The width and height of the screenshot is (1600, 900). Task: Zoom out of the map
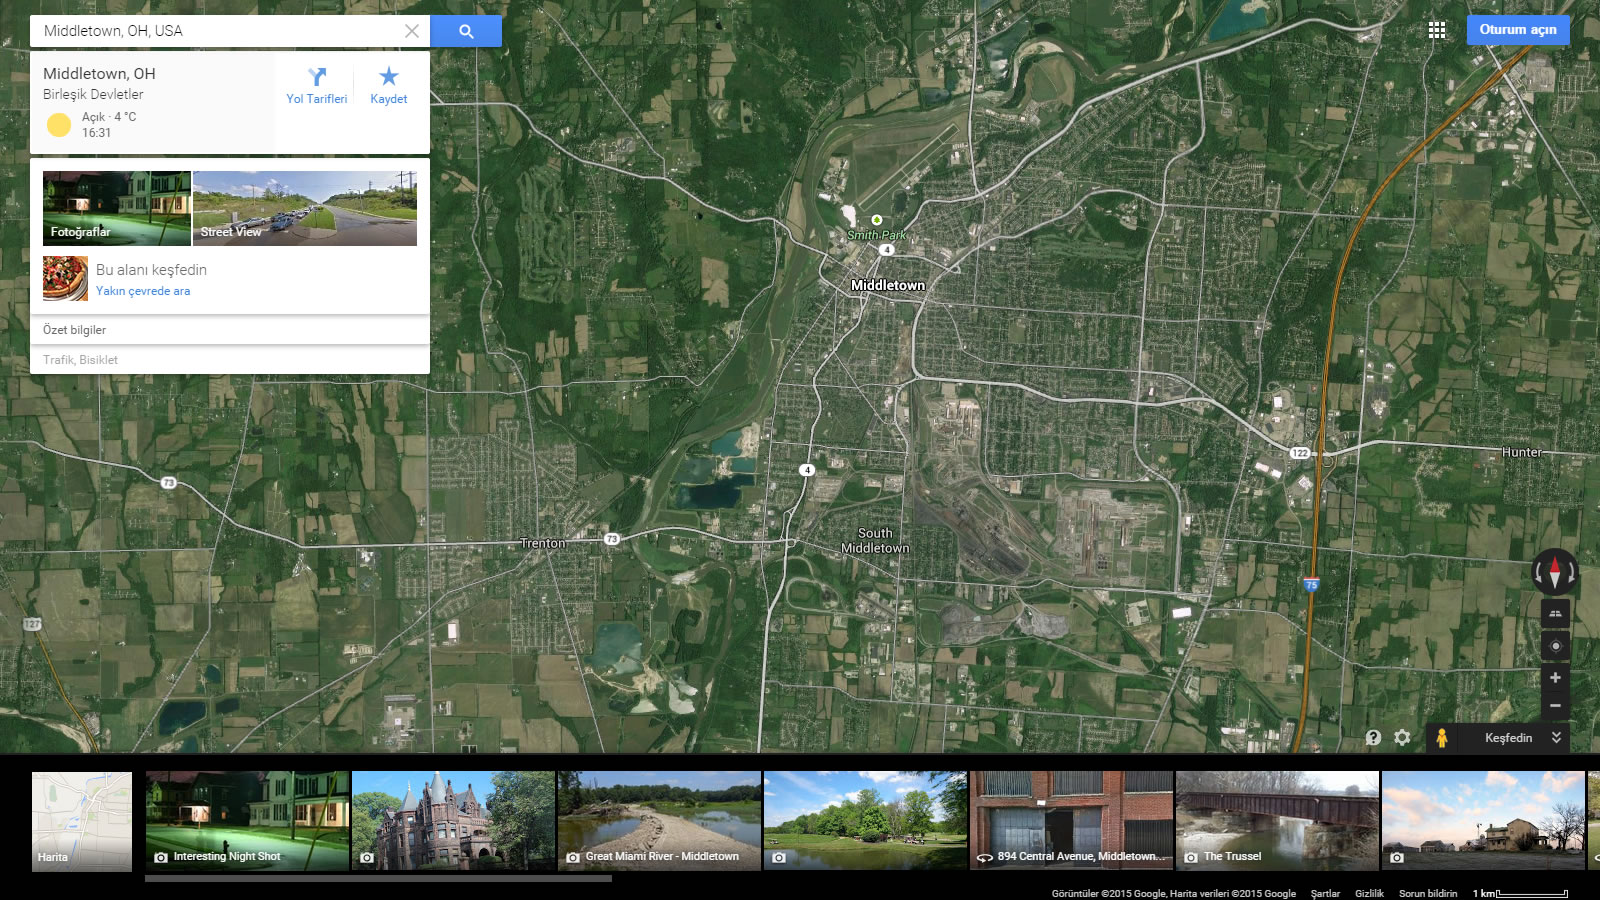tap(1554, 706)
